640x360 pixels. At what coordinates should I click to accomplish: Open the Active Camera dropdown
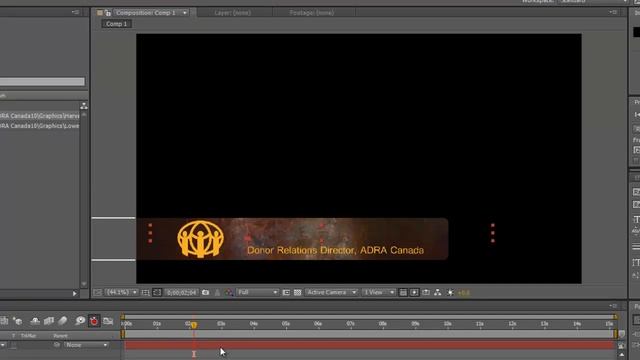tap(331, 292)
